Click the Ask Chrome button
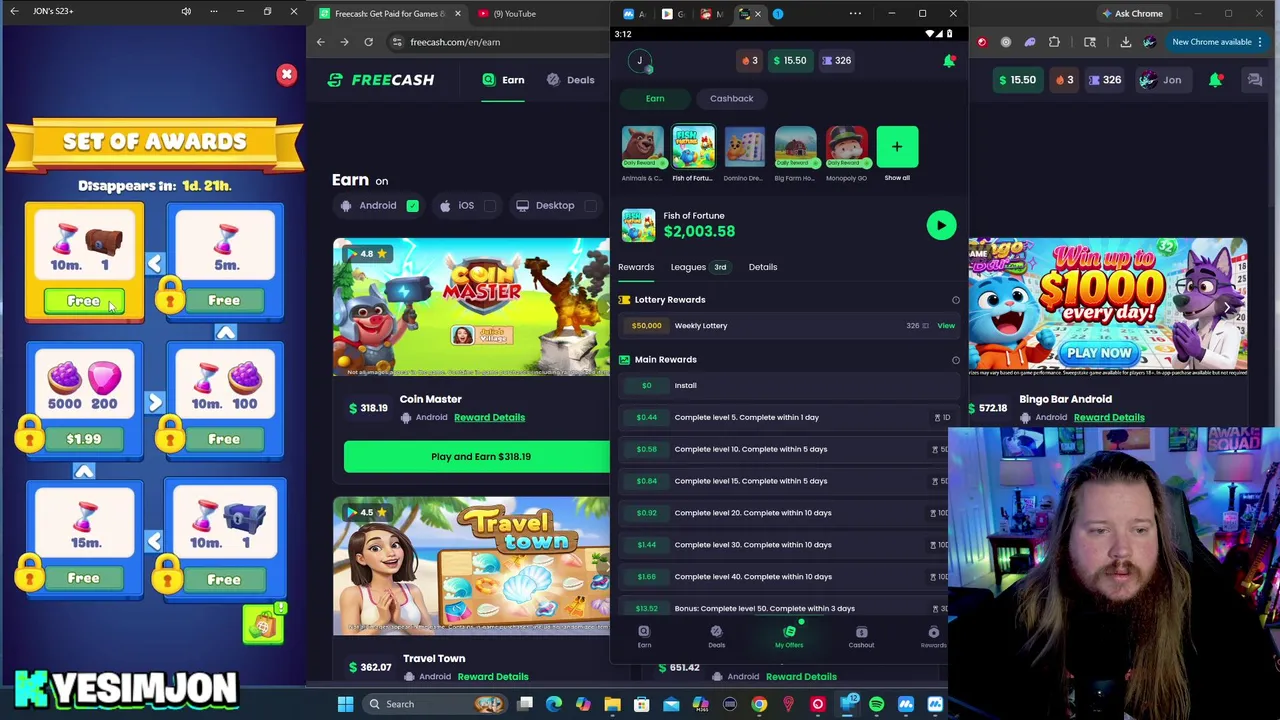Screen dimensions: 1280x720 pos(1131,14)
